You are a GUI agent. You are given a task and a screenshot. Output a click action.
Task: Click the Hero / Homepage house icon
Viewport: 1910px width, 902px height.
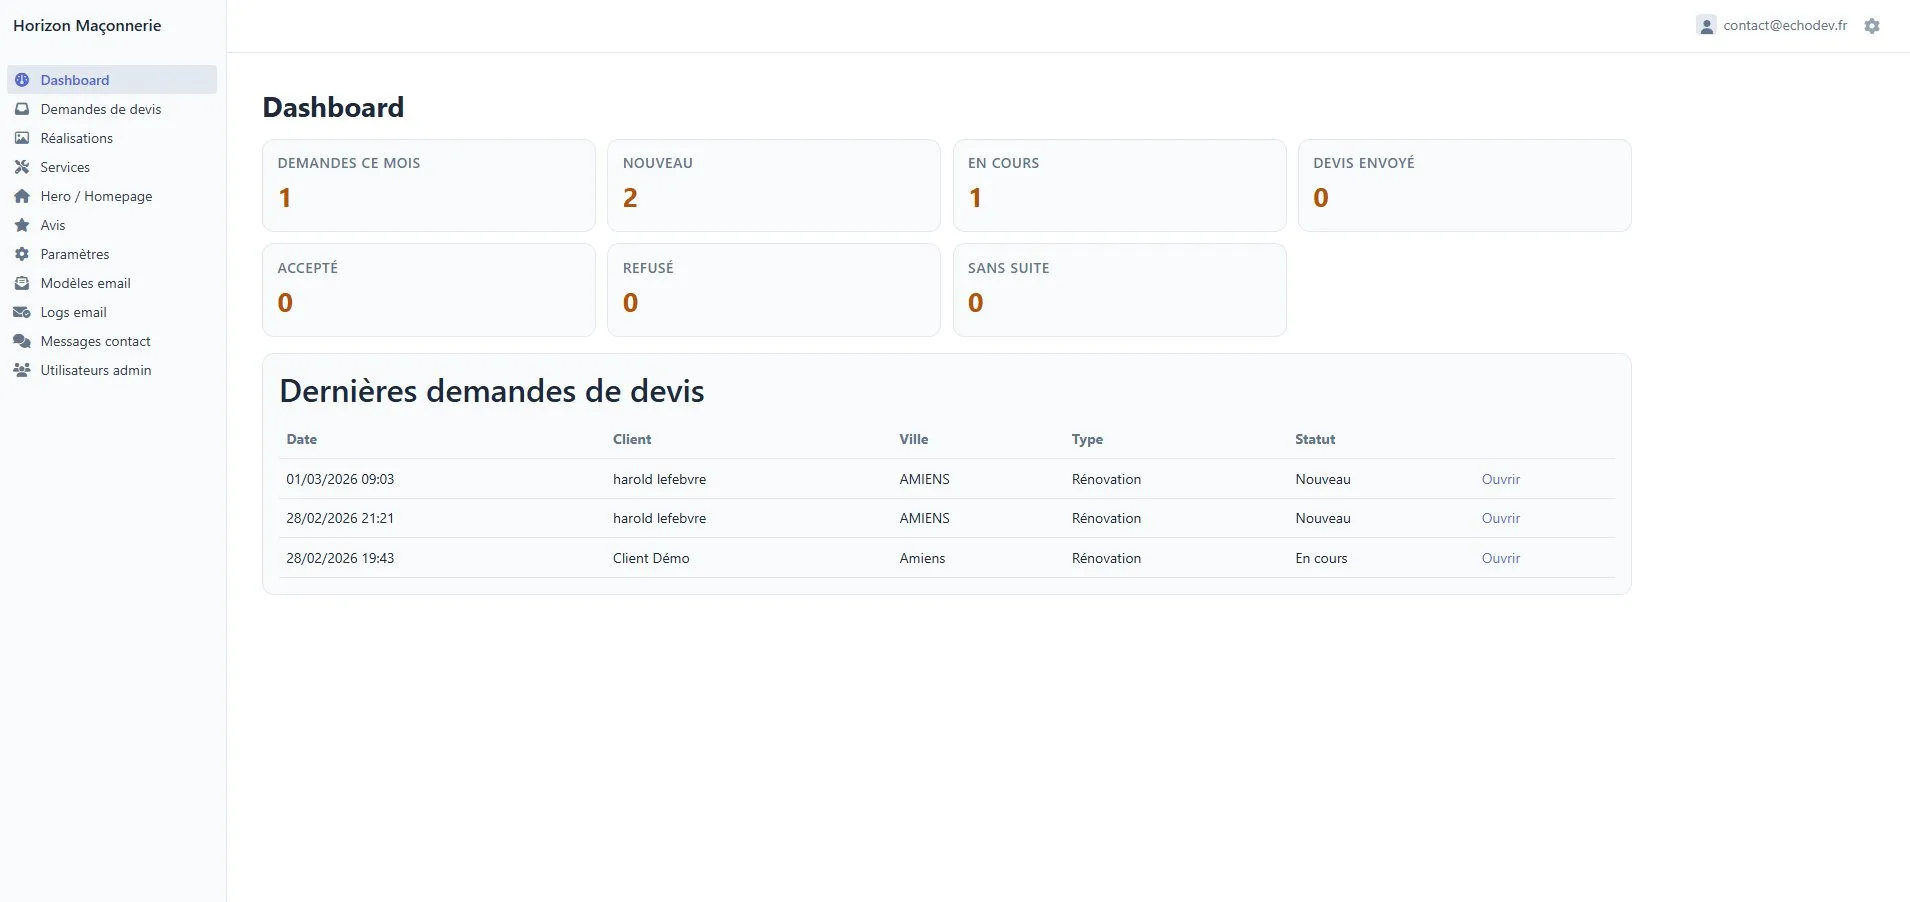click(x=22, y=196)
